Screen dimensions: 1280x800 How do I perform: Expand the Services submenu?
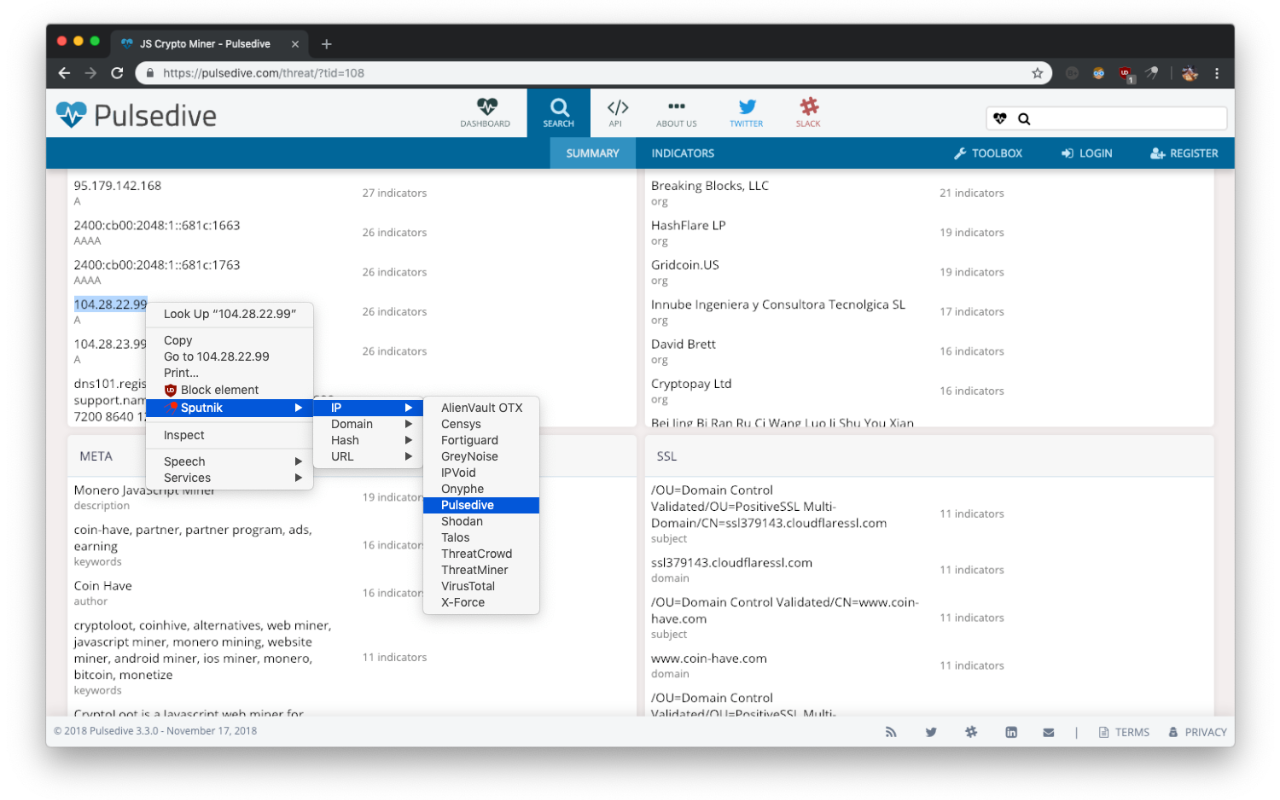[230, 477]
